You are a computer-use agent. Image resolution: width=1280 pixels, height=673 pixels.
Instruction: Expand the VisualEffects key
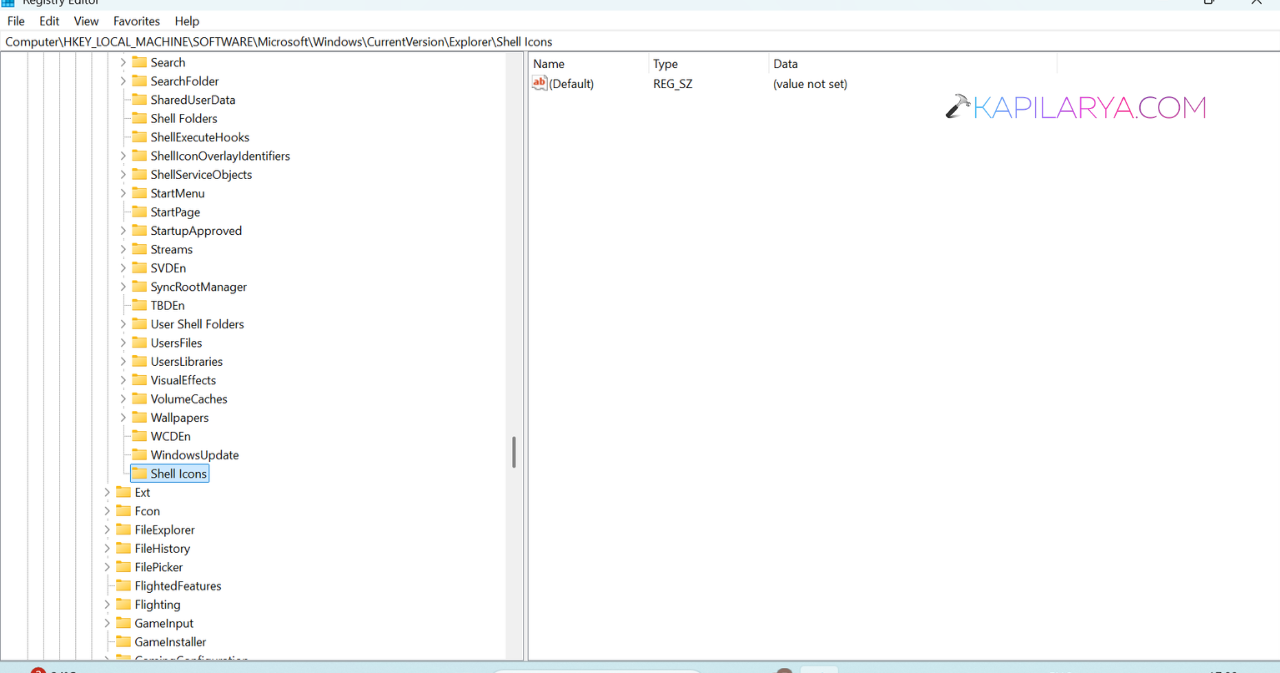(x=123, y=380)
